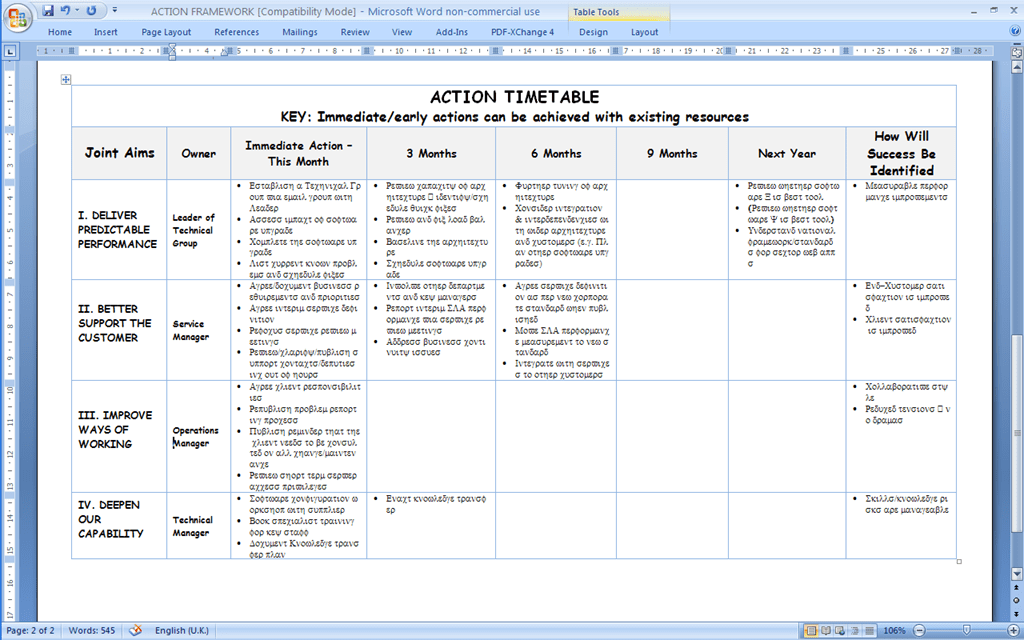Switch to Full Screen Reading view
The image size is (1024, 640).
coord(825,631)
